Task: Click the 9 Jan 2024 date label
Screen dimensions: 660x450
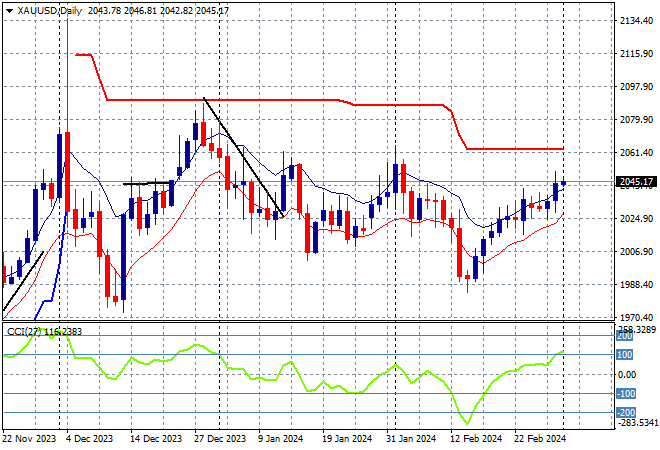Action: pos(280,439)
